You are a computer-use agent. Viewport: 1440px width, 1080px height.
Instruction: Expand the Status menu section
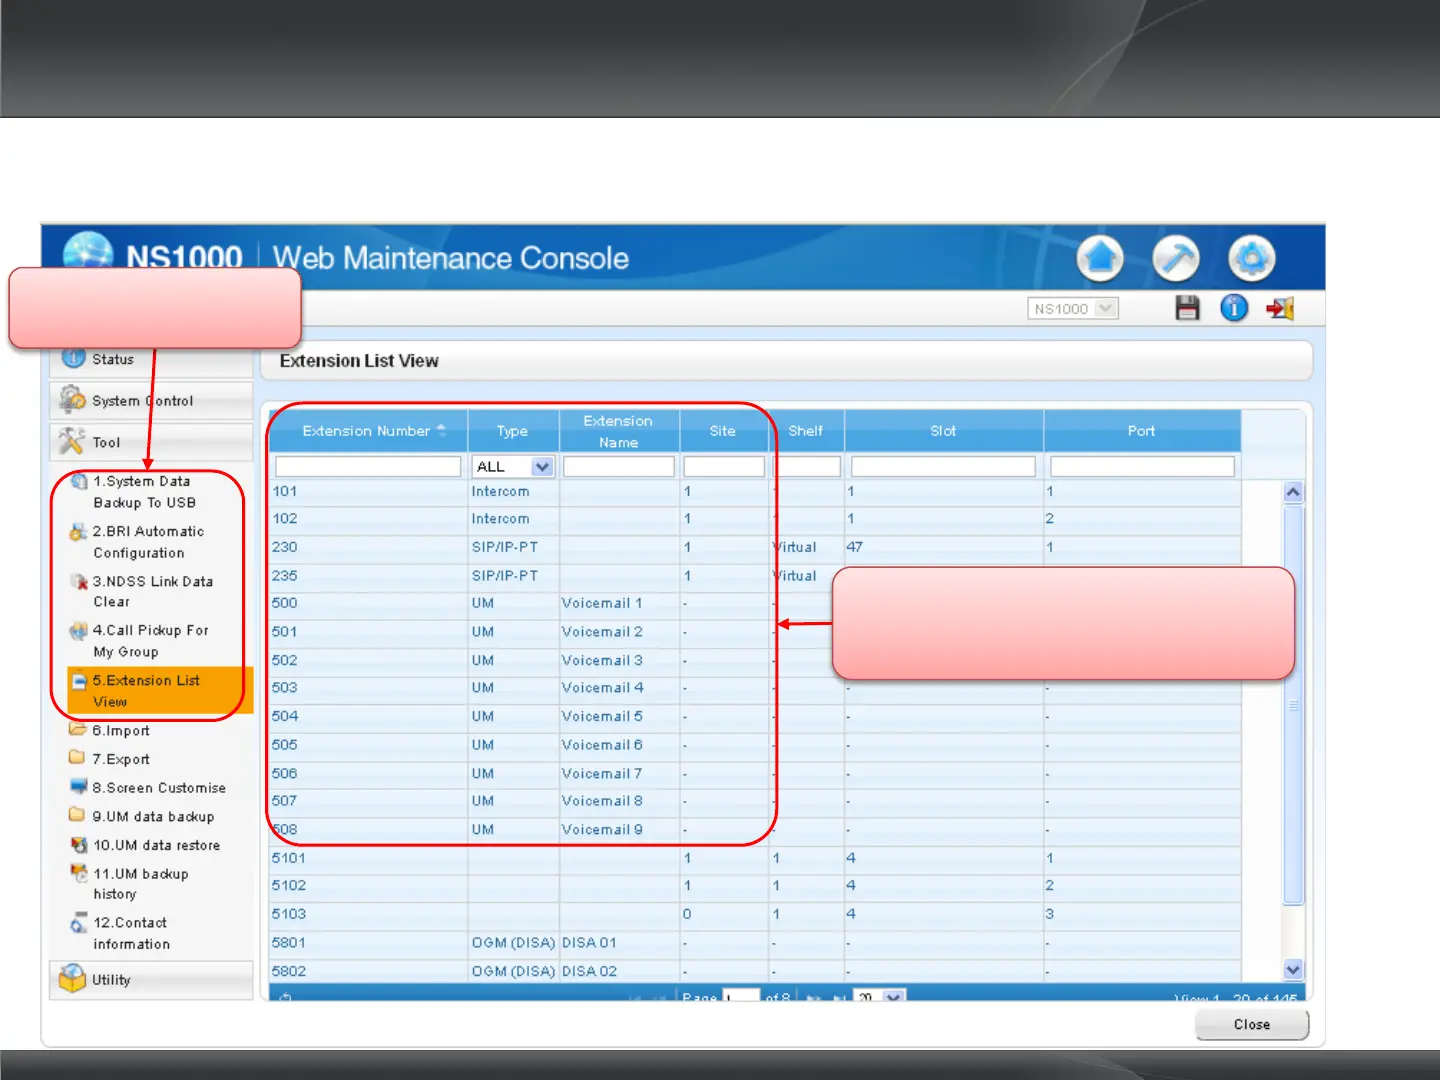pyautogui.click(x=151, y=359)
